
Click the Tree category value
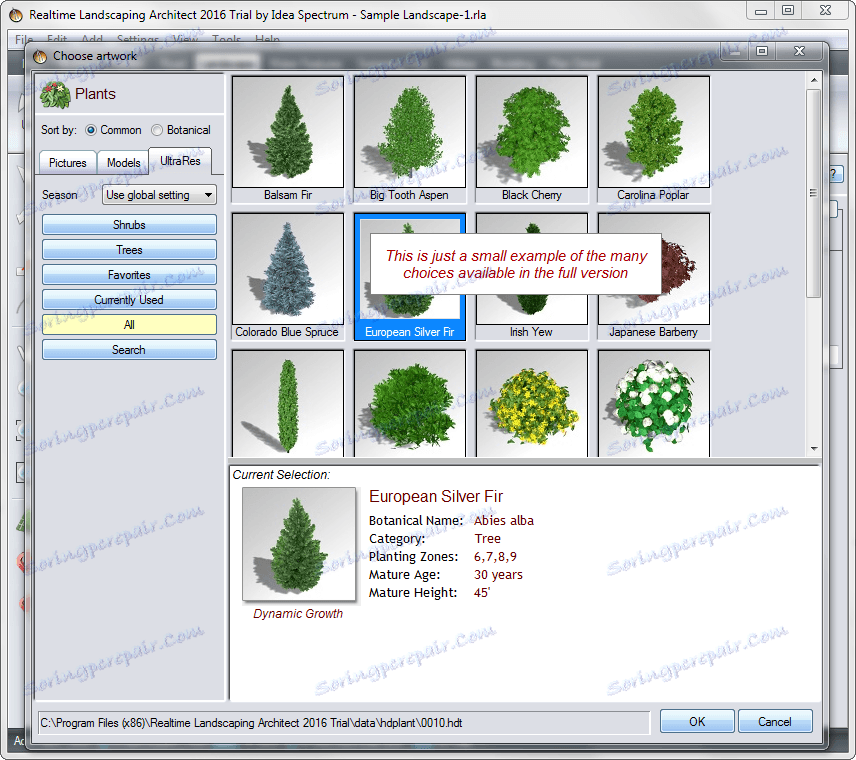(488, 538)
